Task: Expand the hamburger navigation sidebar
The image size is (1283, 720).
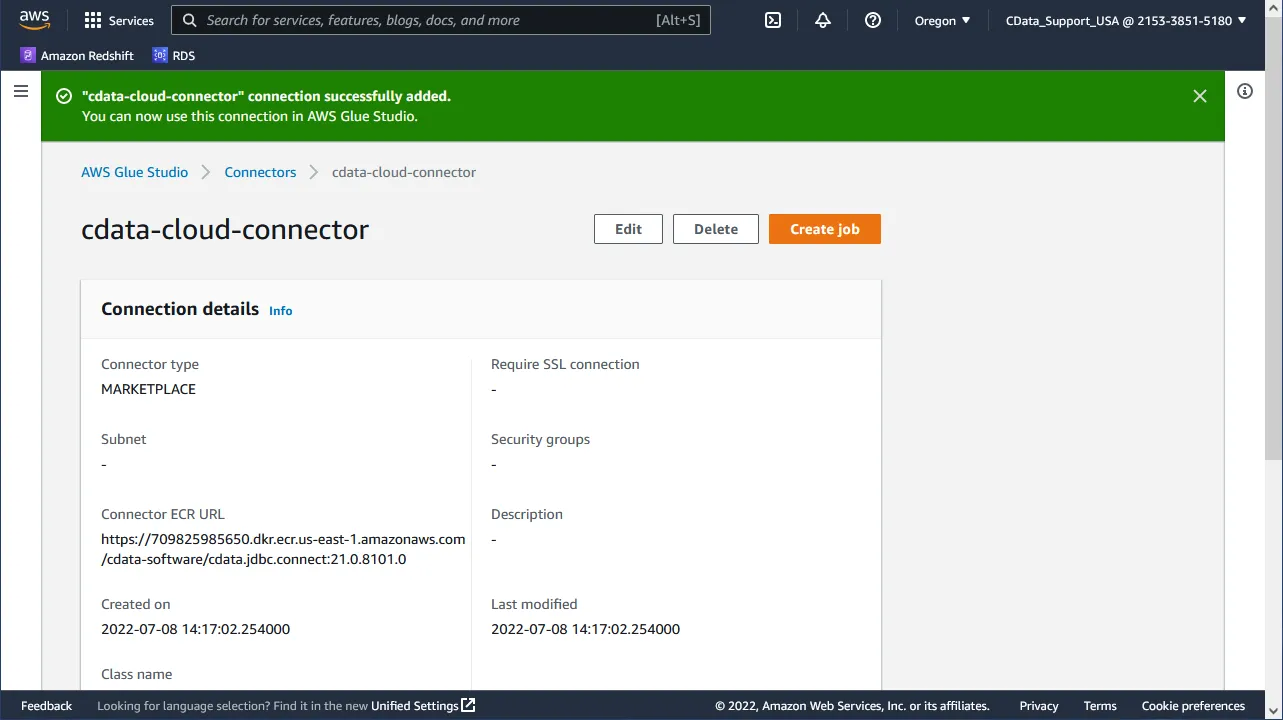Action: [x=21, y=90]
